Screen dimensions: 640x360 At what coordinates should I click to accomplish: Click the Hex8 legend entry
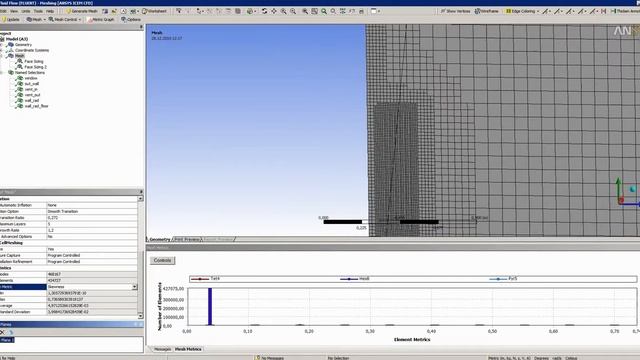(355, 279)
